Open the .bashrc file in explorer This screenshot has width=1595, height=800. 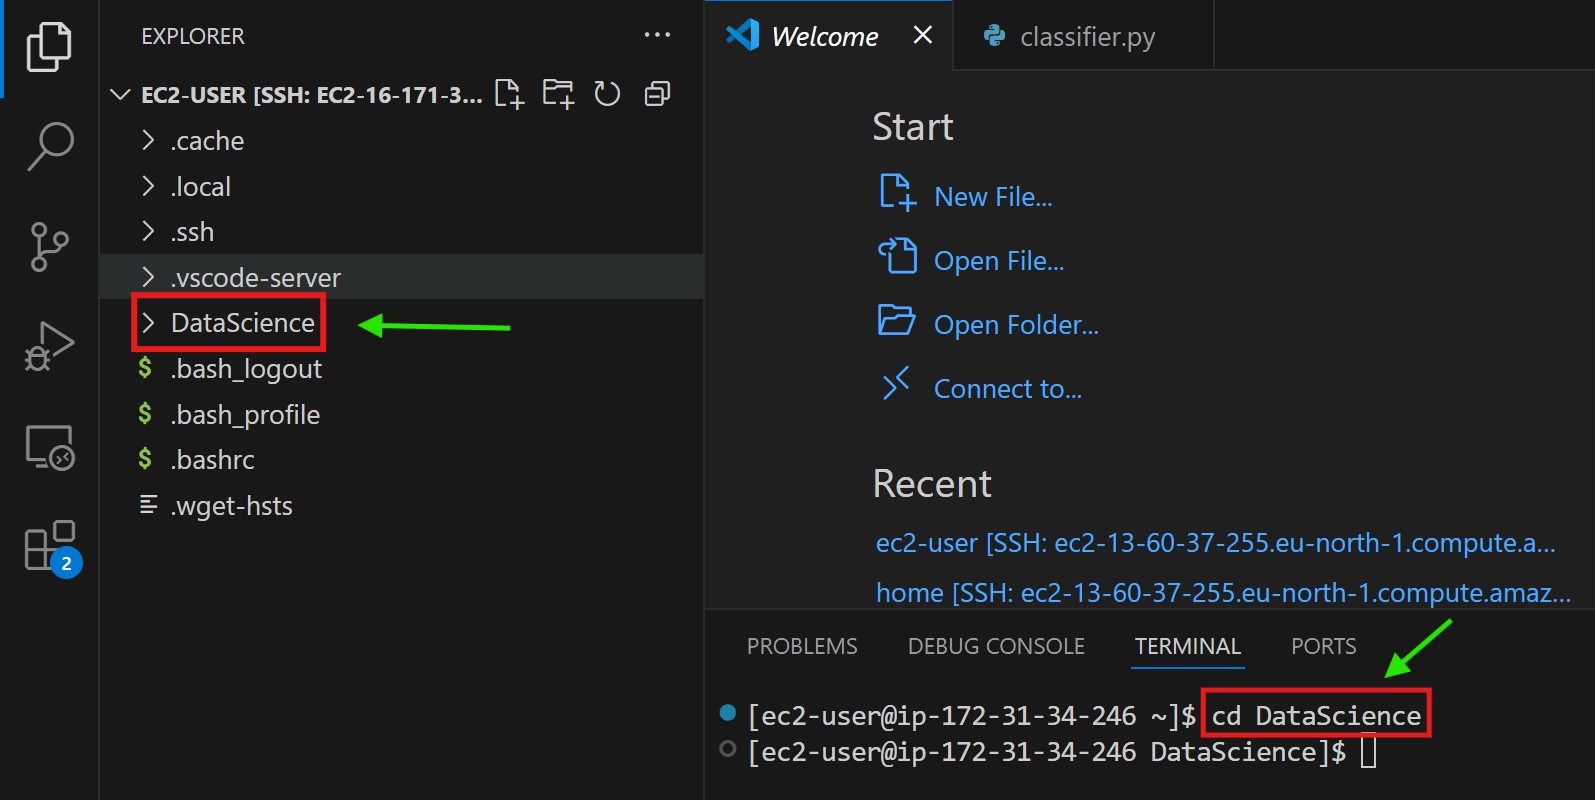click(x=213, y=460)
